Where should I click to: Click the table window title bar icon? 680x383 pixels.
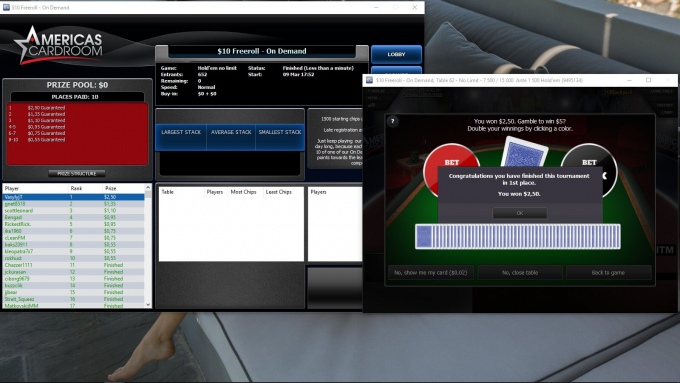coord(369,80)
